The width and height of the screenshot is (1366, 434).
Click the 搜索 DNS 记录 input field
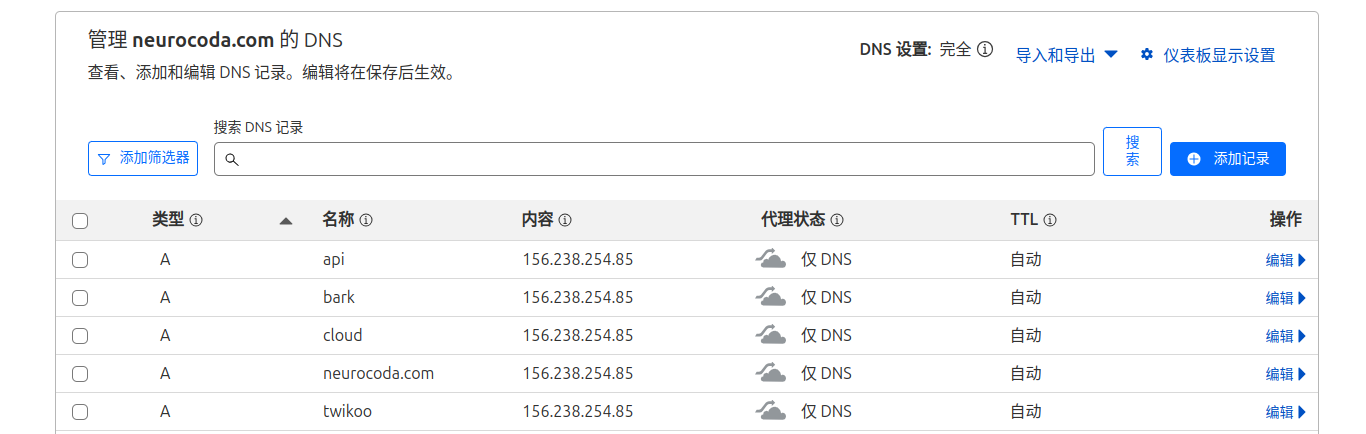(654, 159)
